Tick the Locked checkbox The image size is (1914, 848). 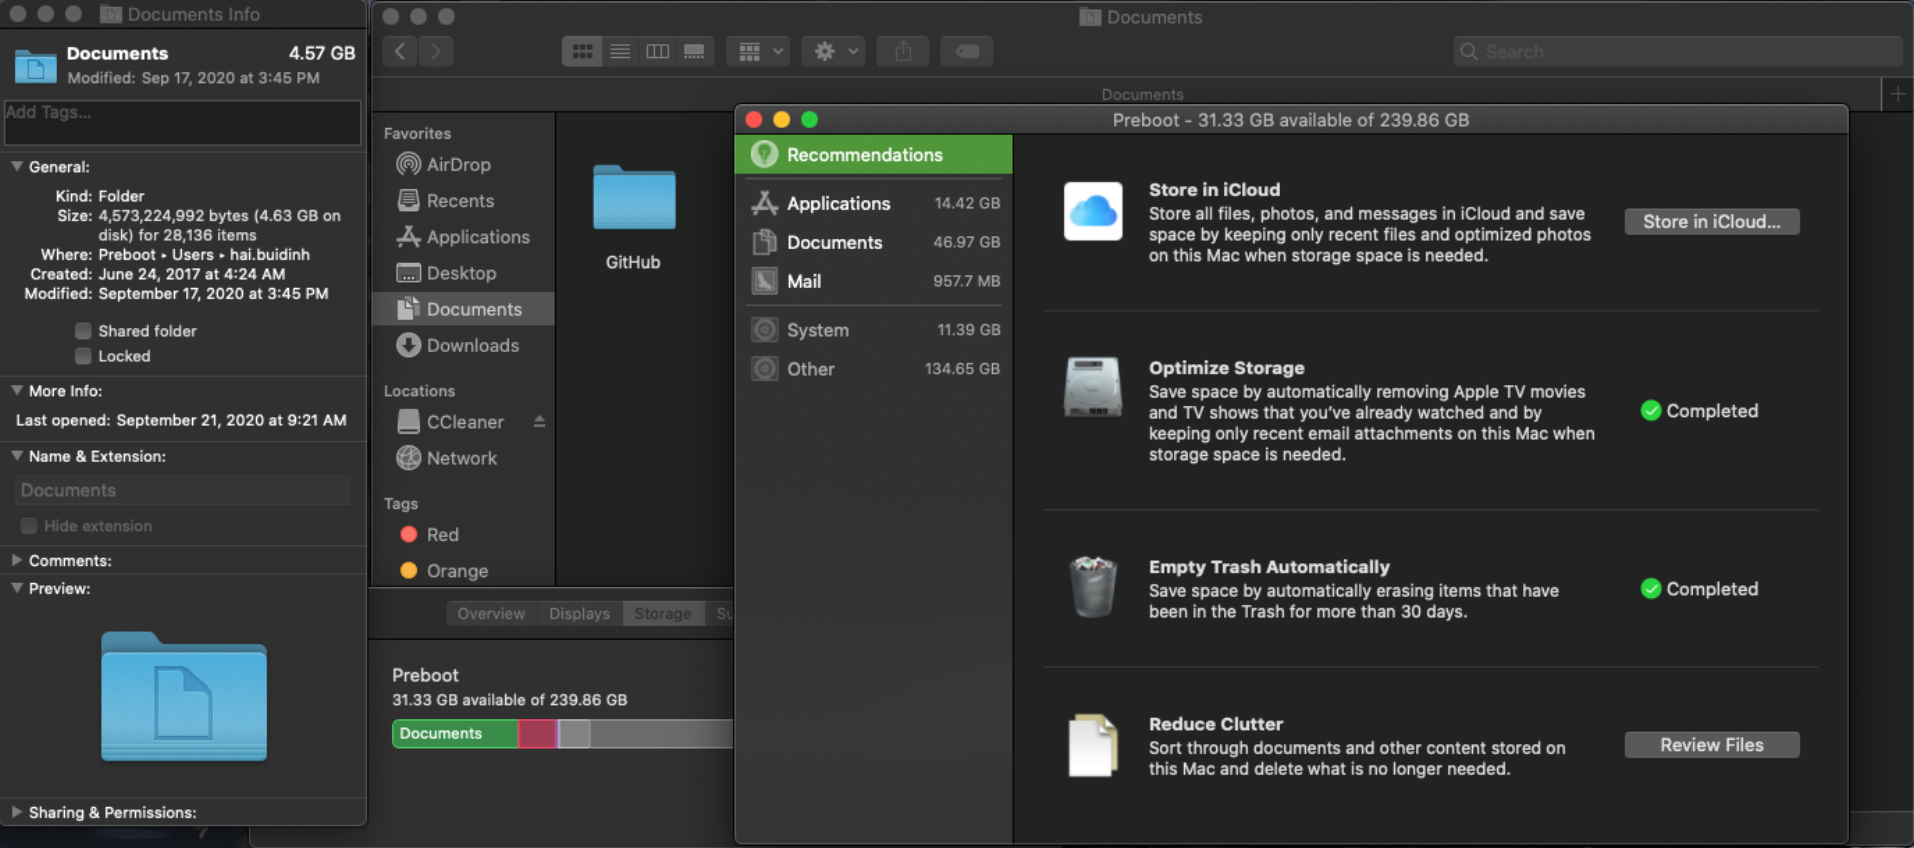[x=83, y=356]
